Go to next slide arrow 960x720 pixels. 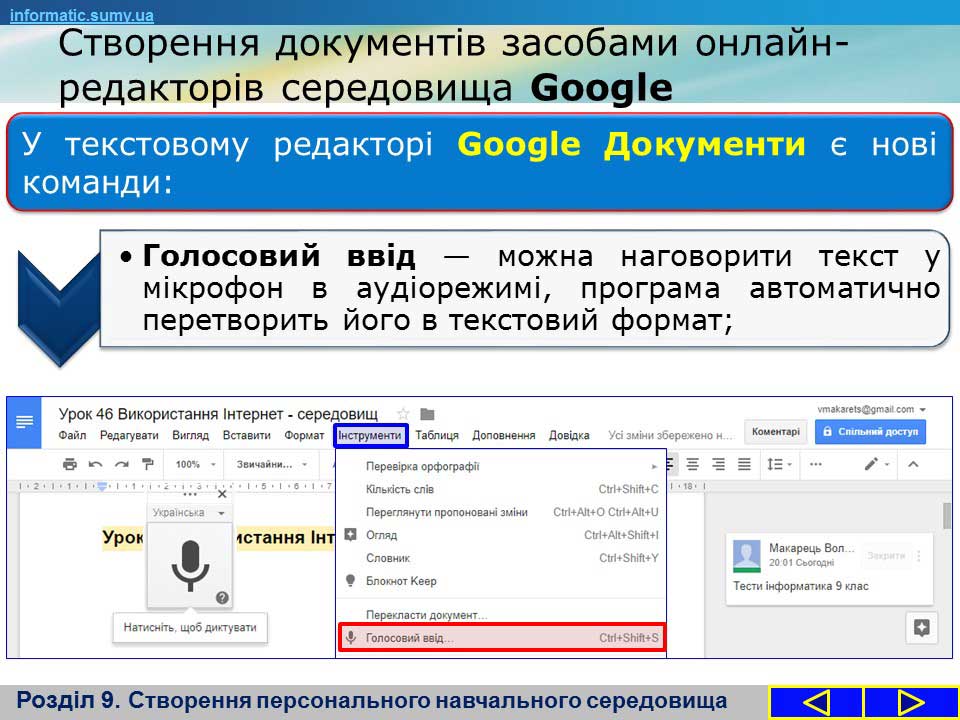point(910,702)
